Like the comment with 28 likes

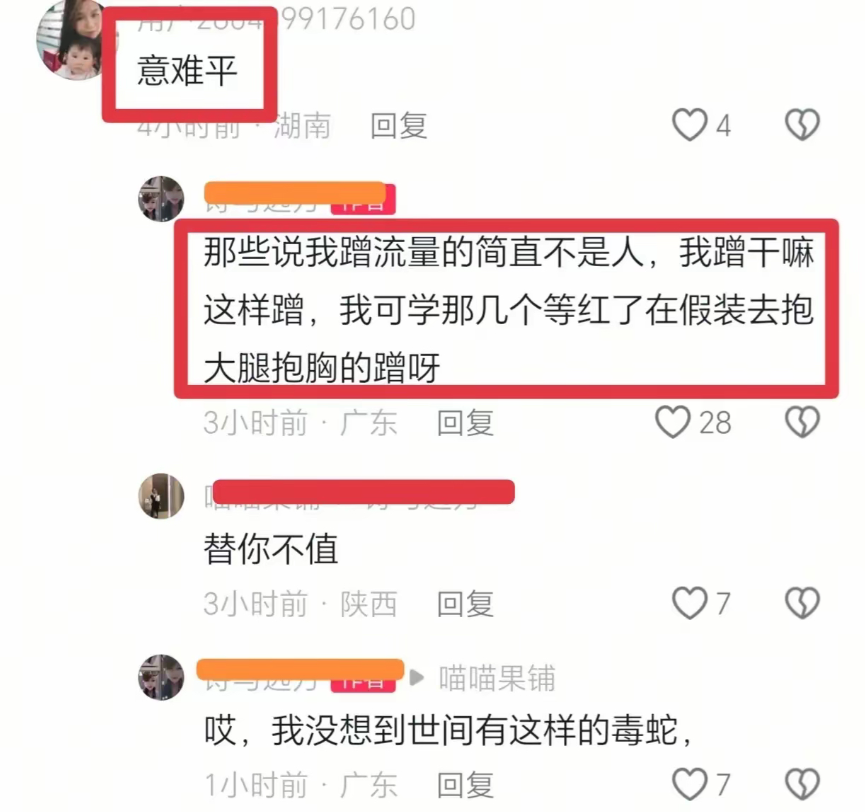pyautogui.click(x=673, y=422)
